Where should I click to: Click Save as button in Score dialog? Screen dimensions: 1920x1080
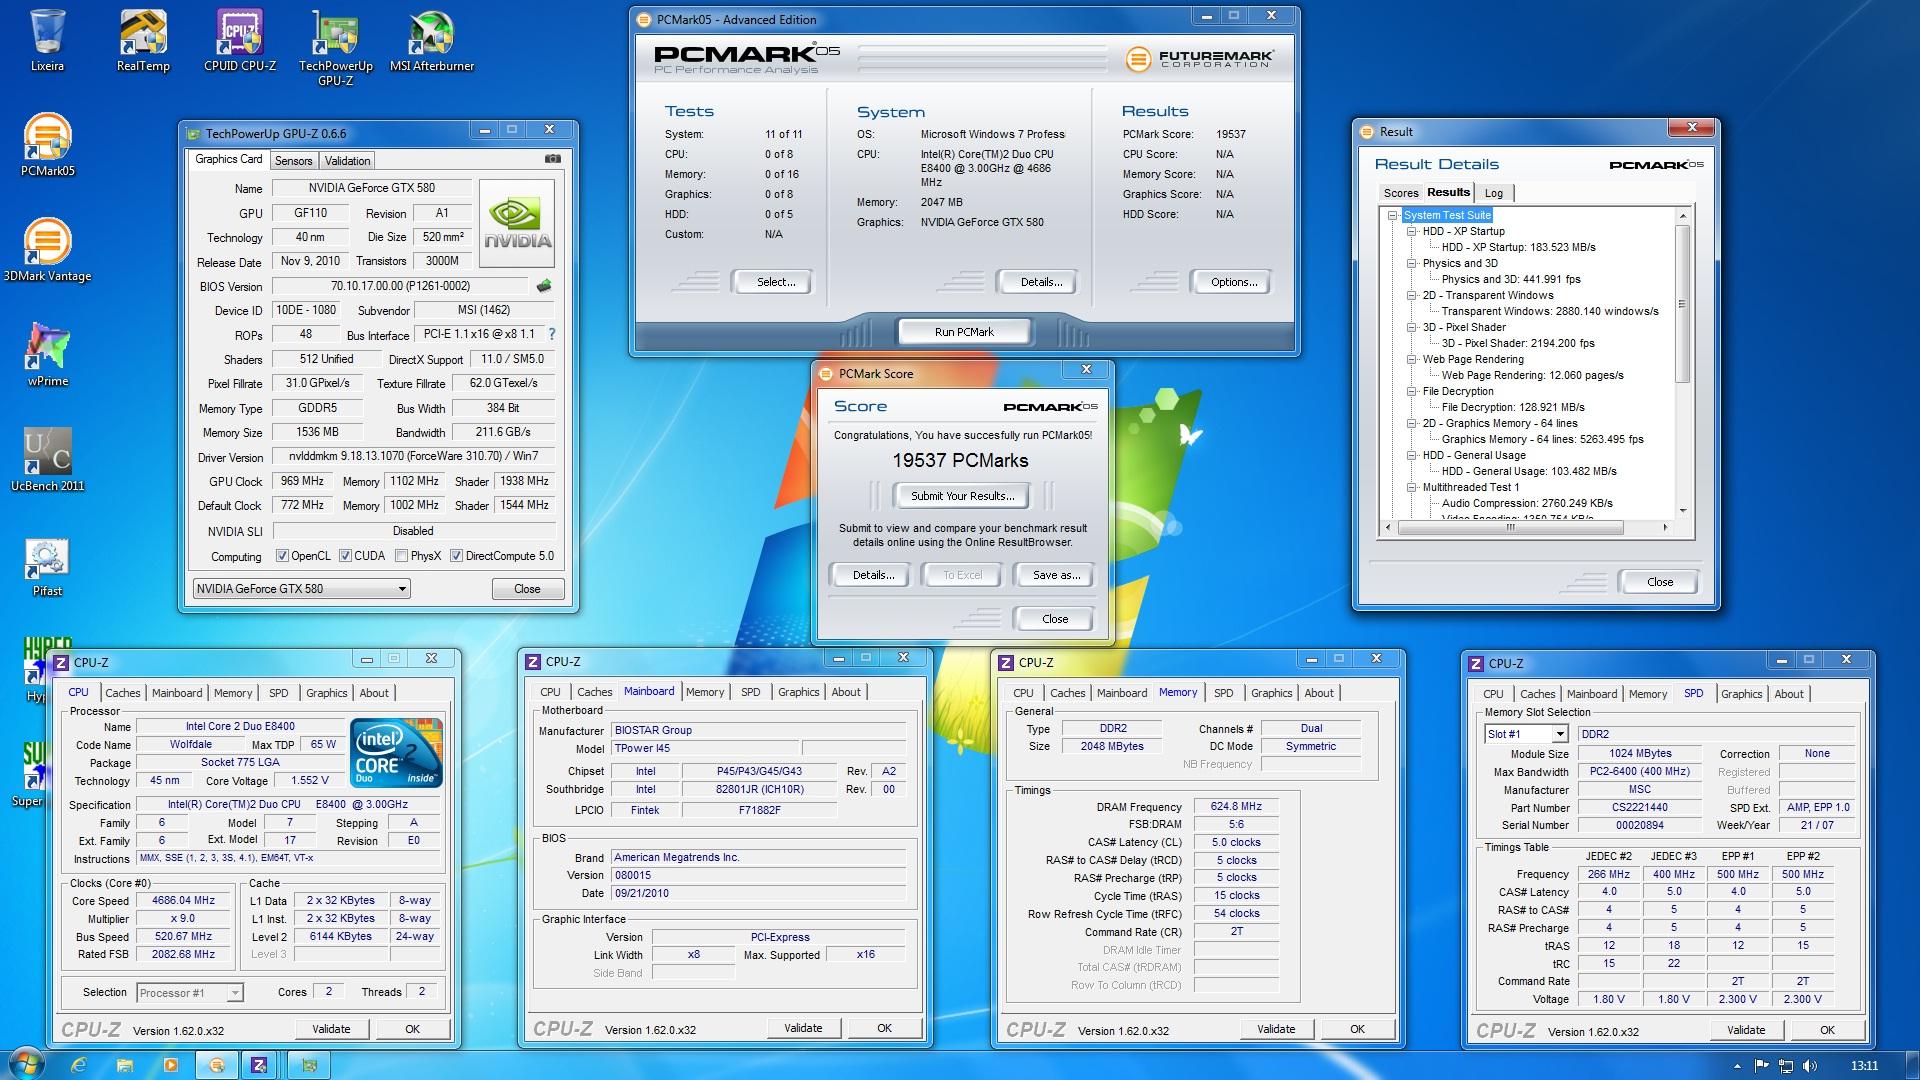pyautogui.click(x=1056, y=575)
